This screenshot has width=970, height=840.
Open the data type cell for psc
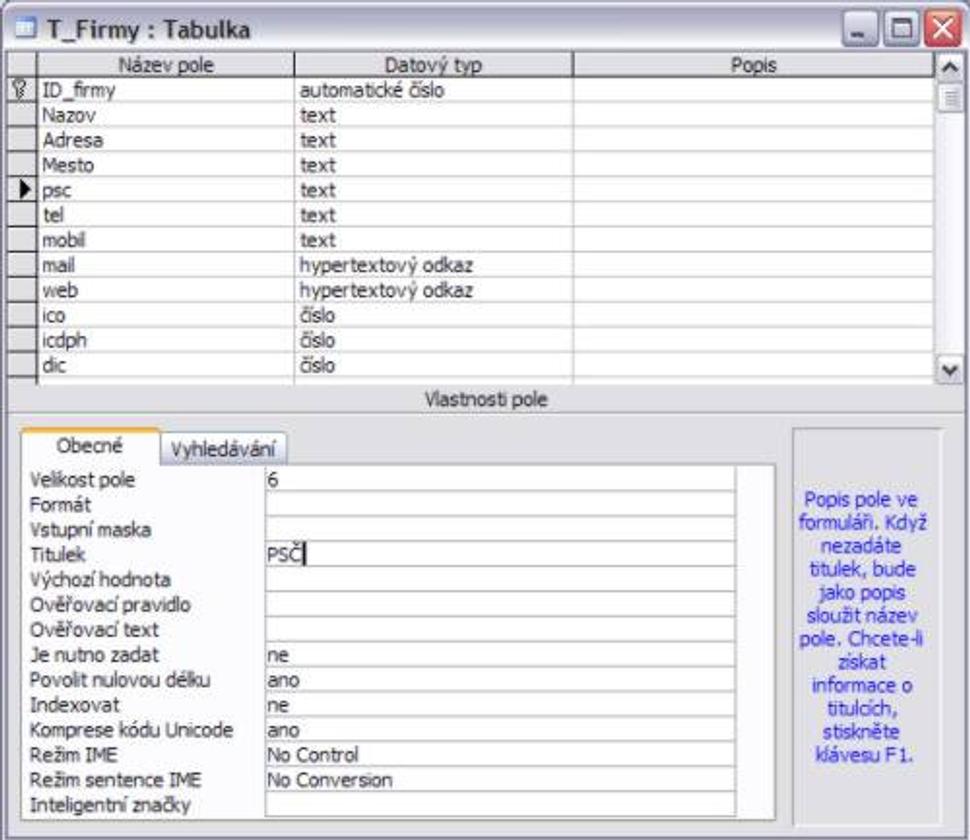click(x=434, y=190)
